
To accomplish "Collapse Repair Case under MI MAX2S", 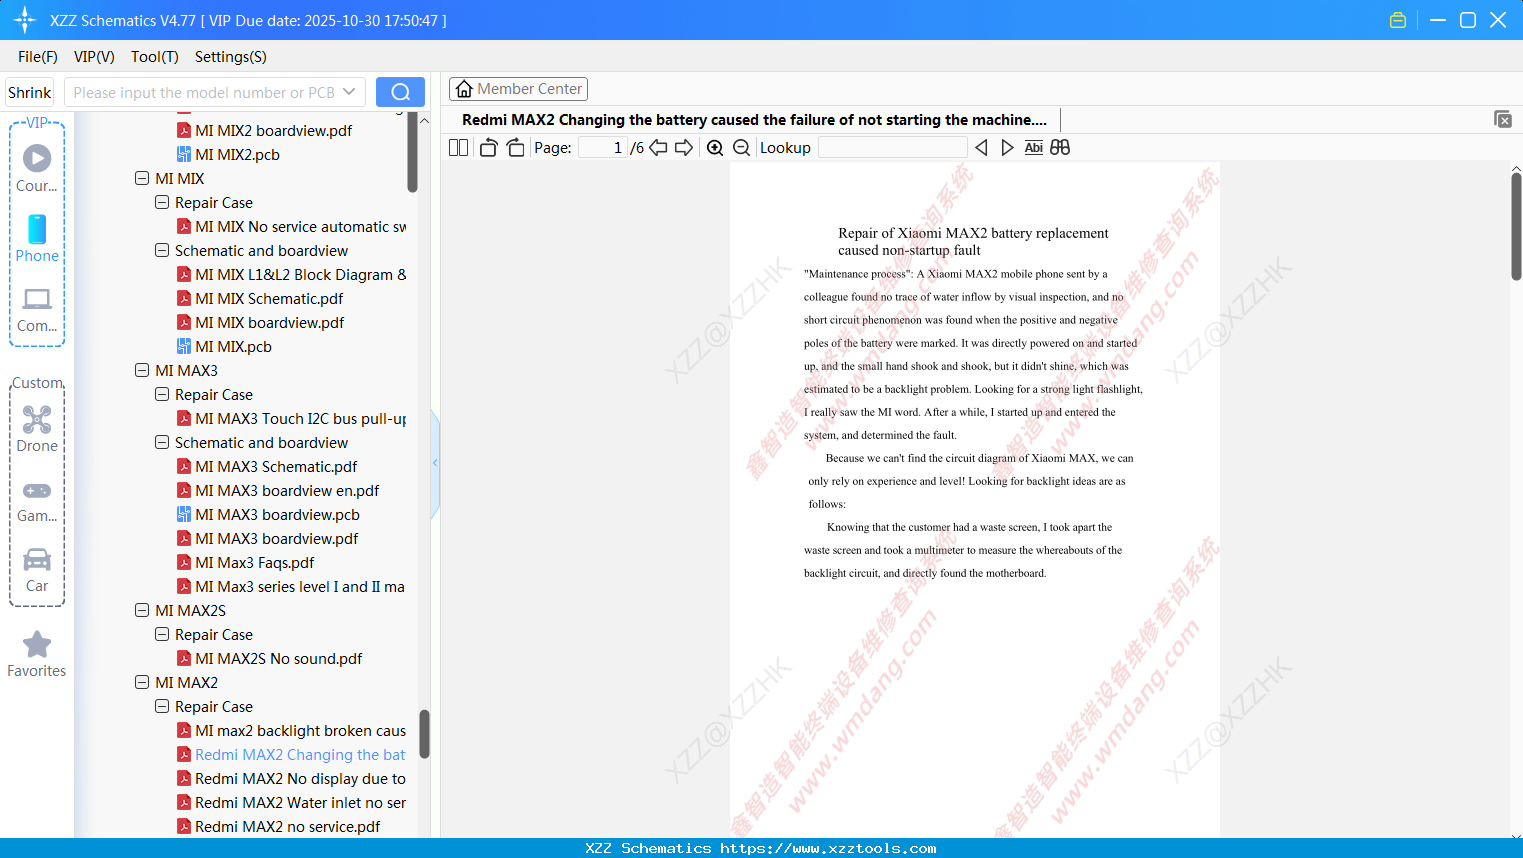I will coord(162,634).
